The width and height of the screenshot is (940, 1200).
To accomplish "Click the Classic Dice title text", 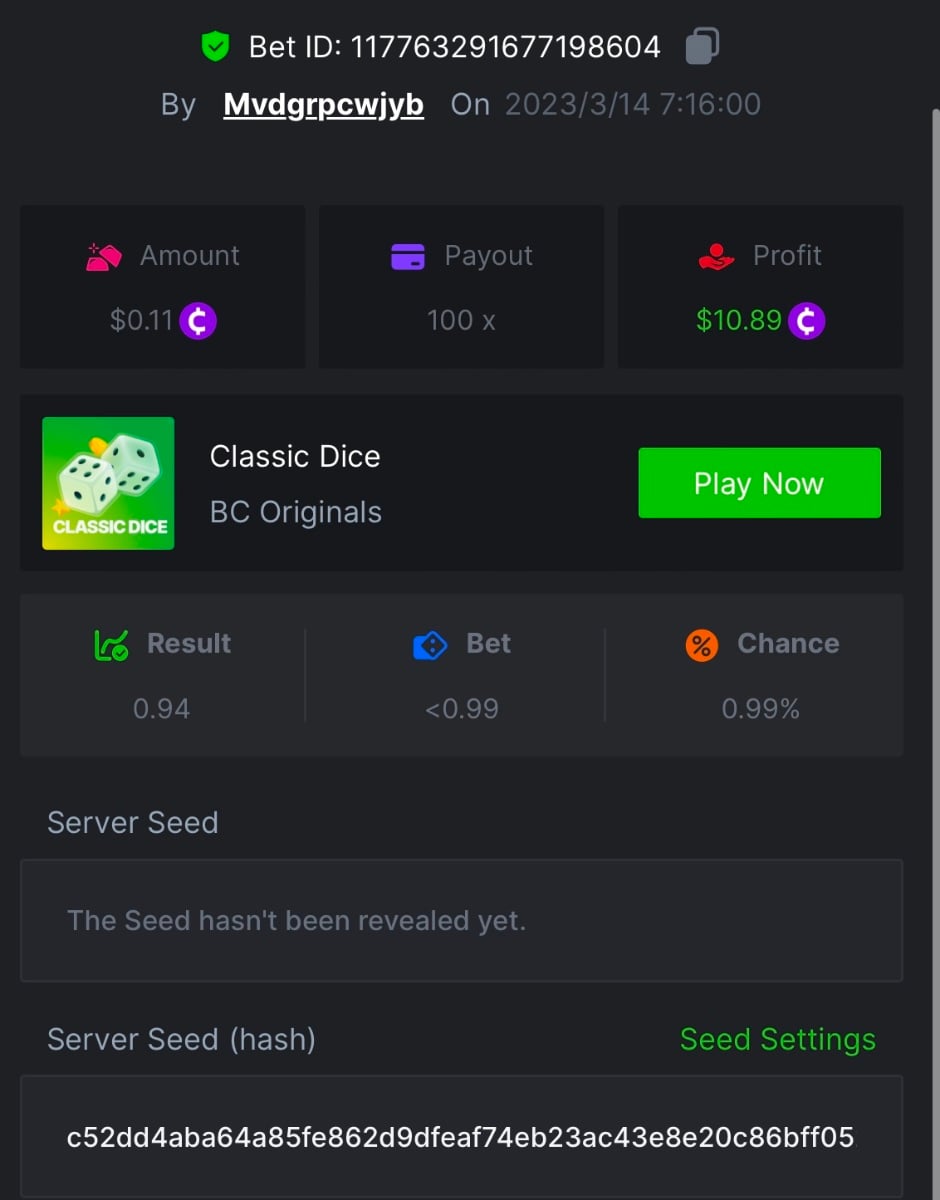I will (x=295, y=457).
